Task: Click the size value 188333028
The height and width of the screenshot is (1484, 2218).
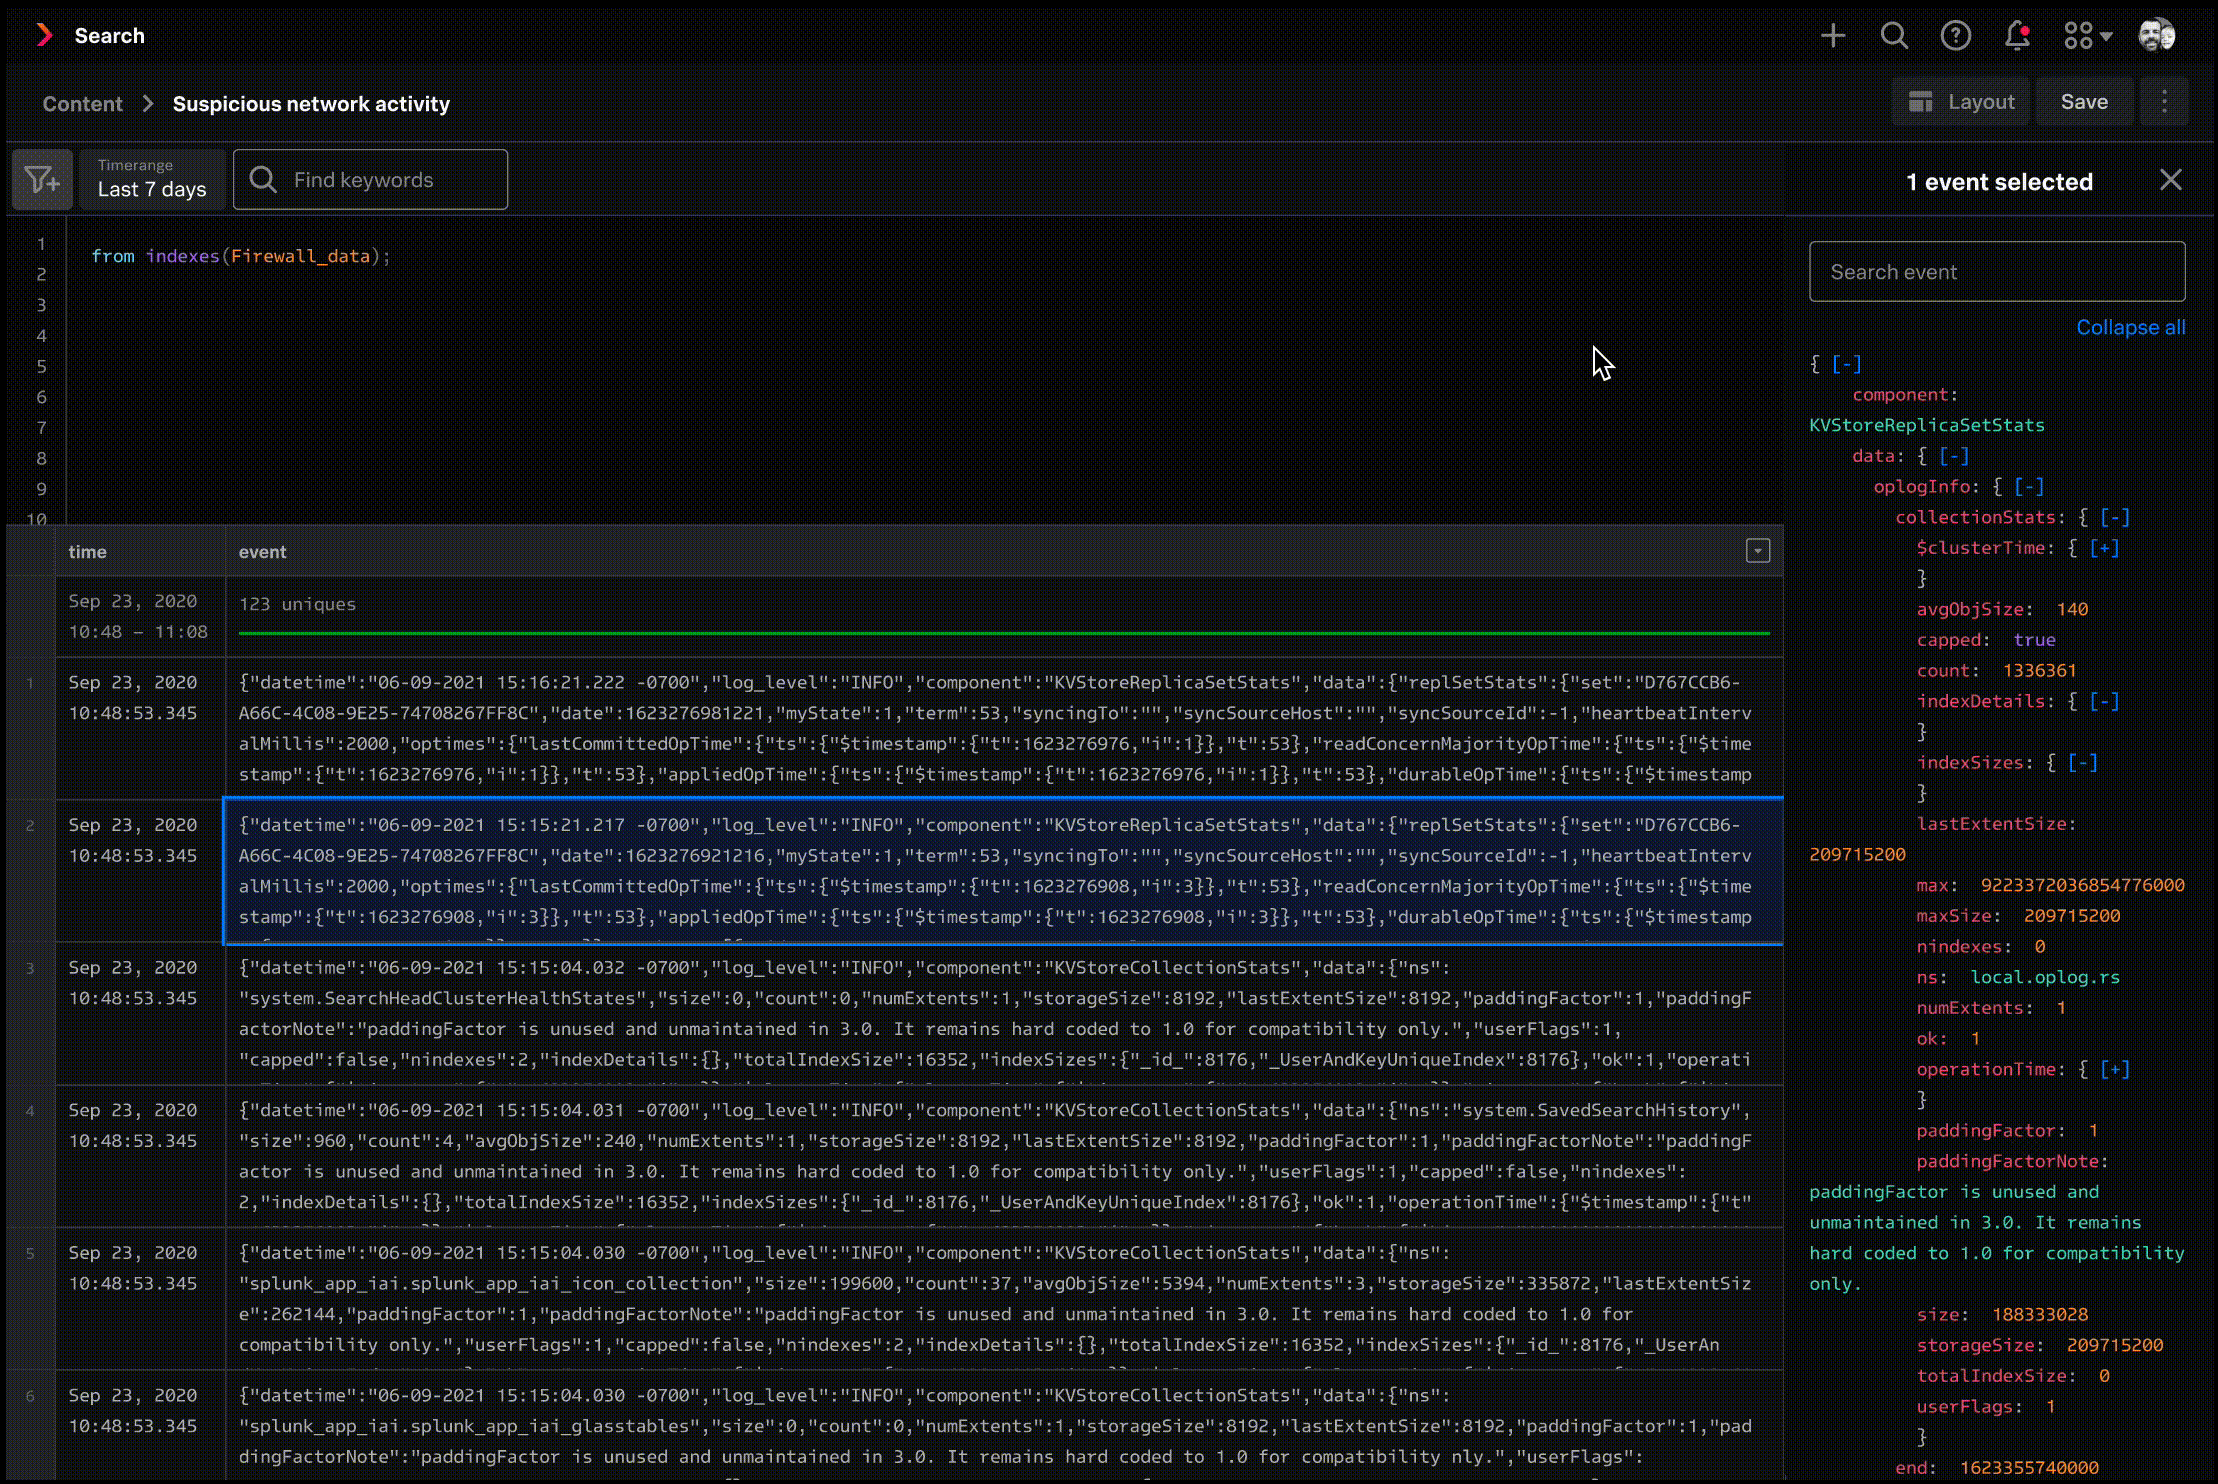Action: coord(2040,1315)
